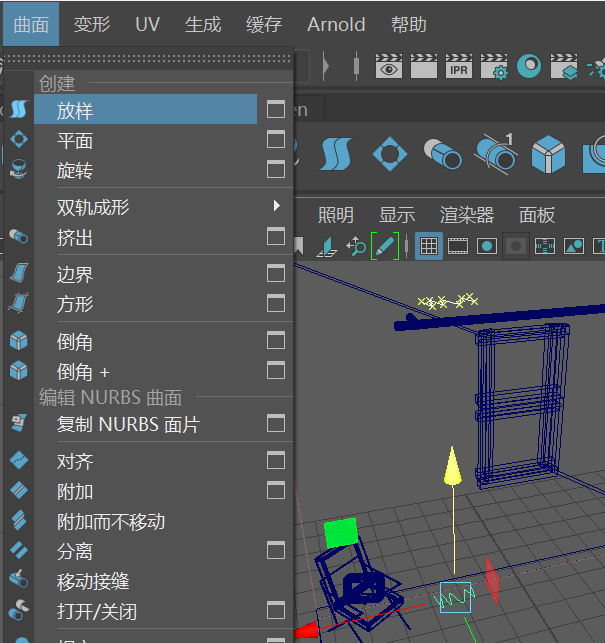
Task: Toggle image plane panel icon
Action: point(574,246)
